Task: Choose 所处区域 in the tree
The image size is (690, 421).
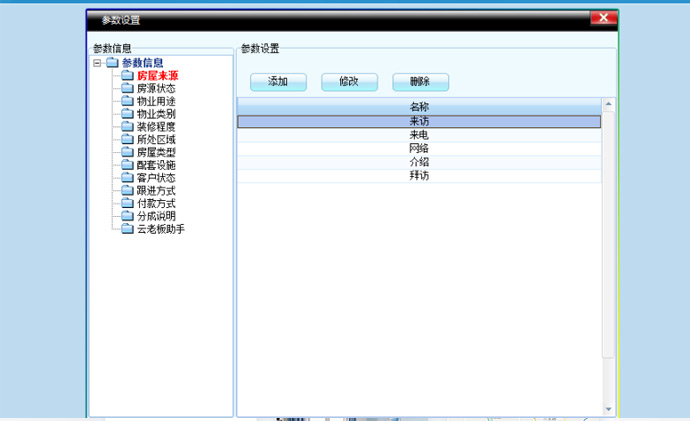Action: pyautogui.click(x=156, y=139)
